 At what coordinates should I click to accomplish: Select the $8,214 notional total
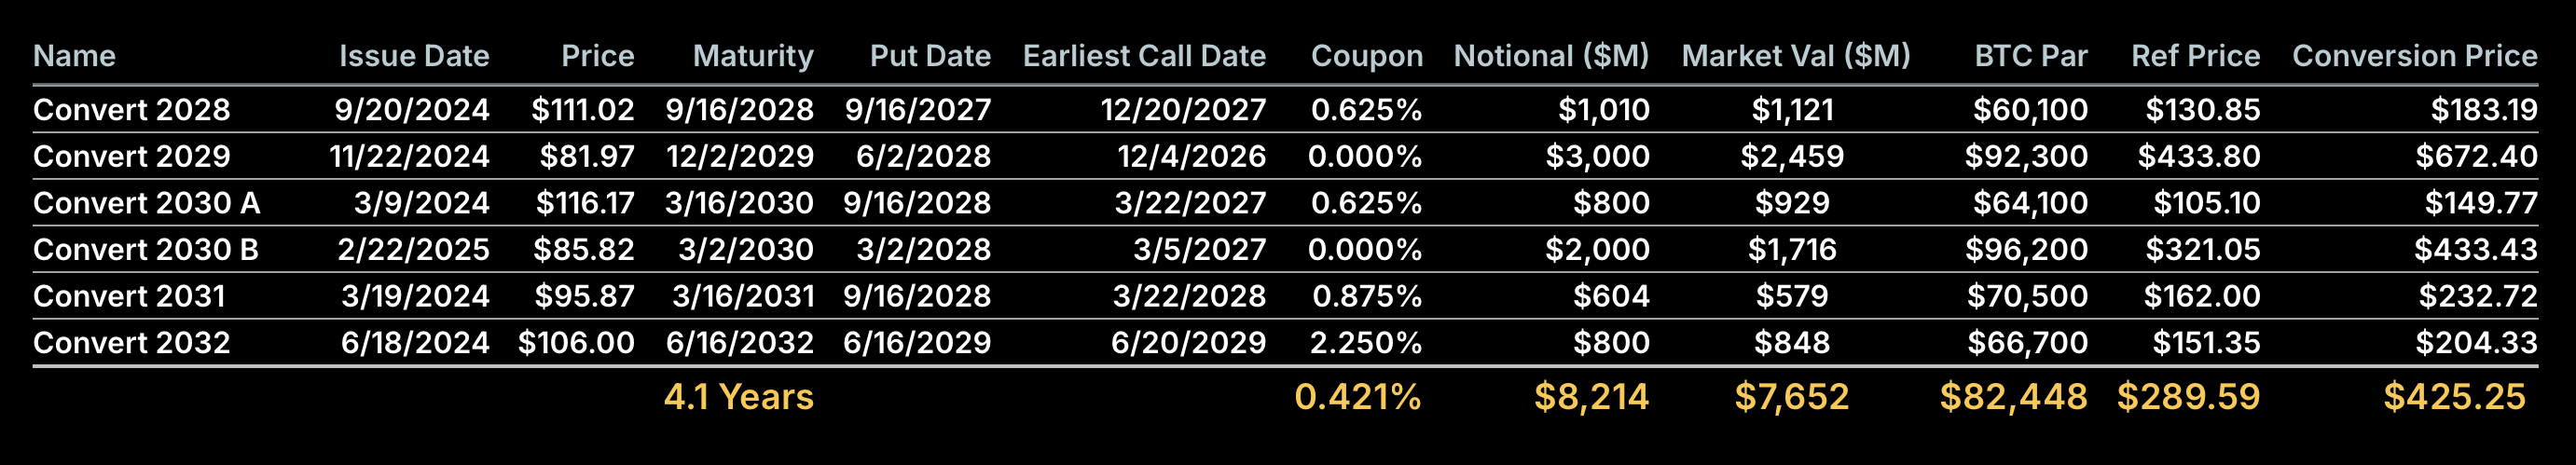[x=1591, y=398]
